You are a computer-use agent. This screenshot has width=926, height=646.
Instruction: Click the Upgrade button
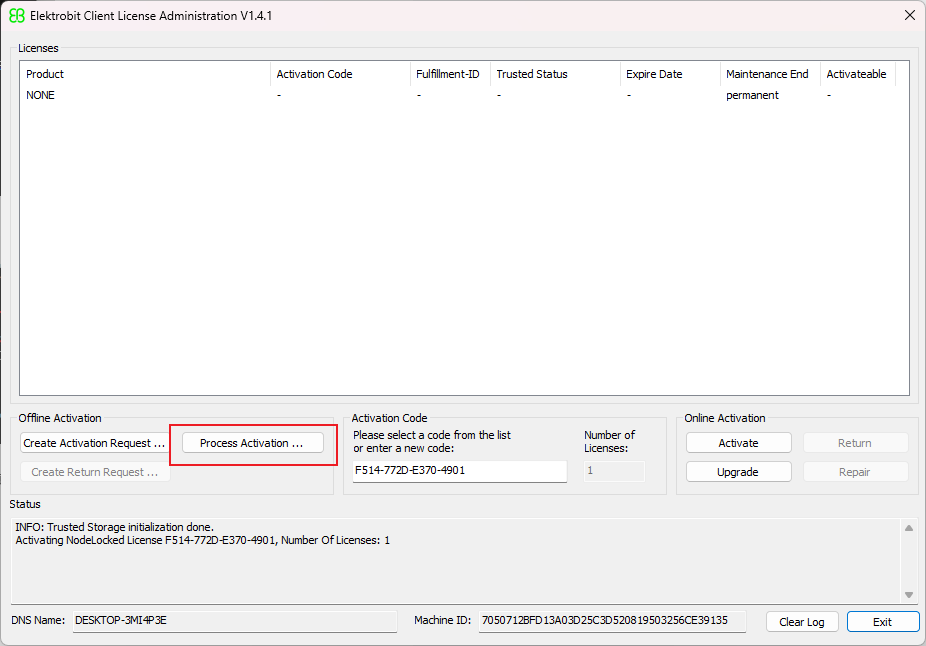pyautogui.click(x=738, y=471)
